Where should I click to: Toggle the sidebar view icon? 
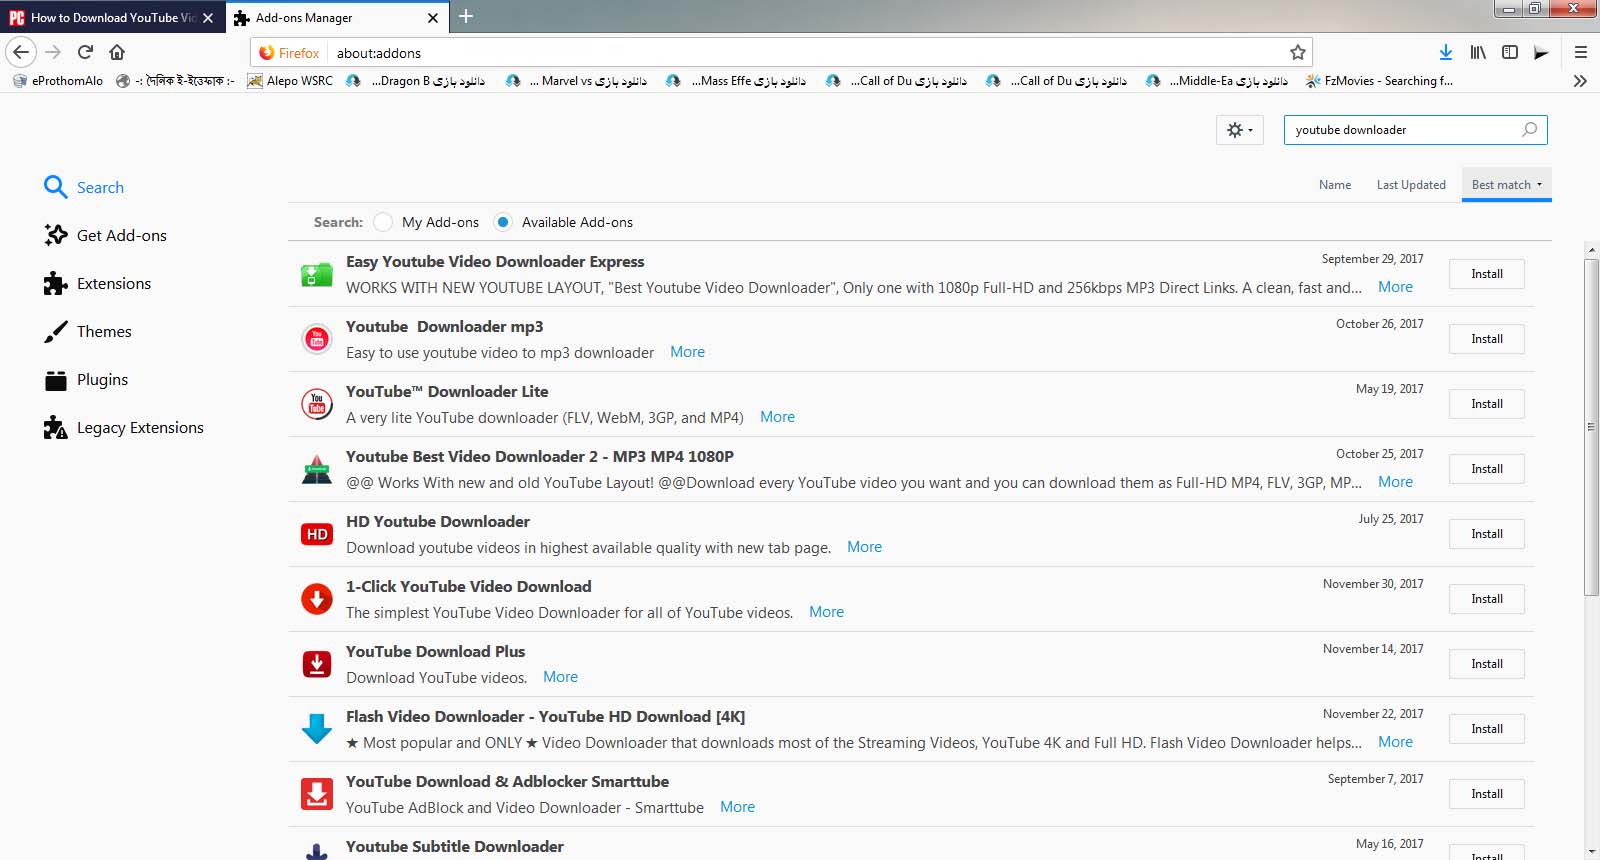pyautogui.click(x=1510, y=52)
